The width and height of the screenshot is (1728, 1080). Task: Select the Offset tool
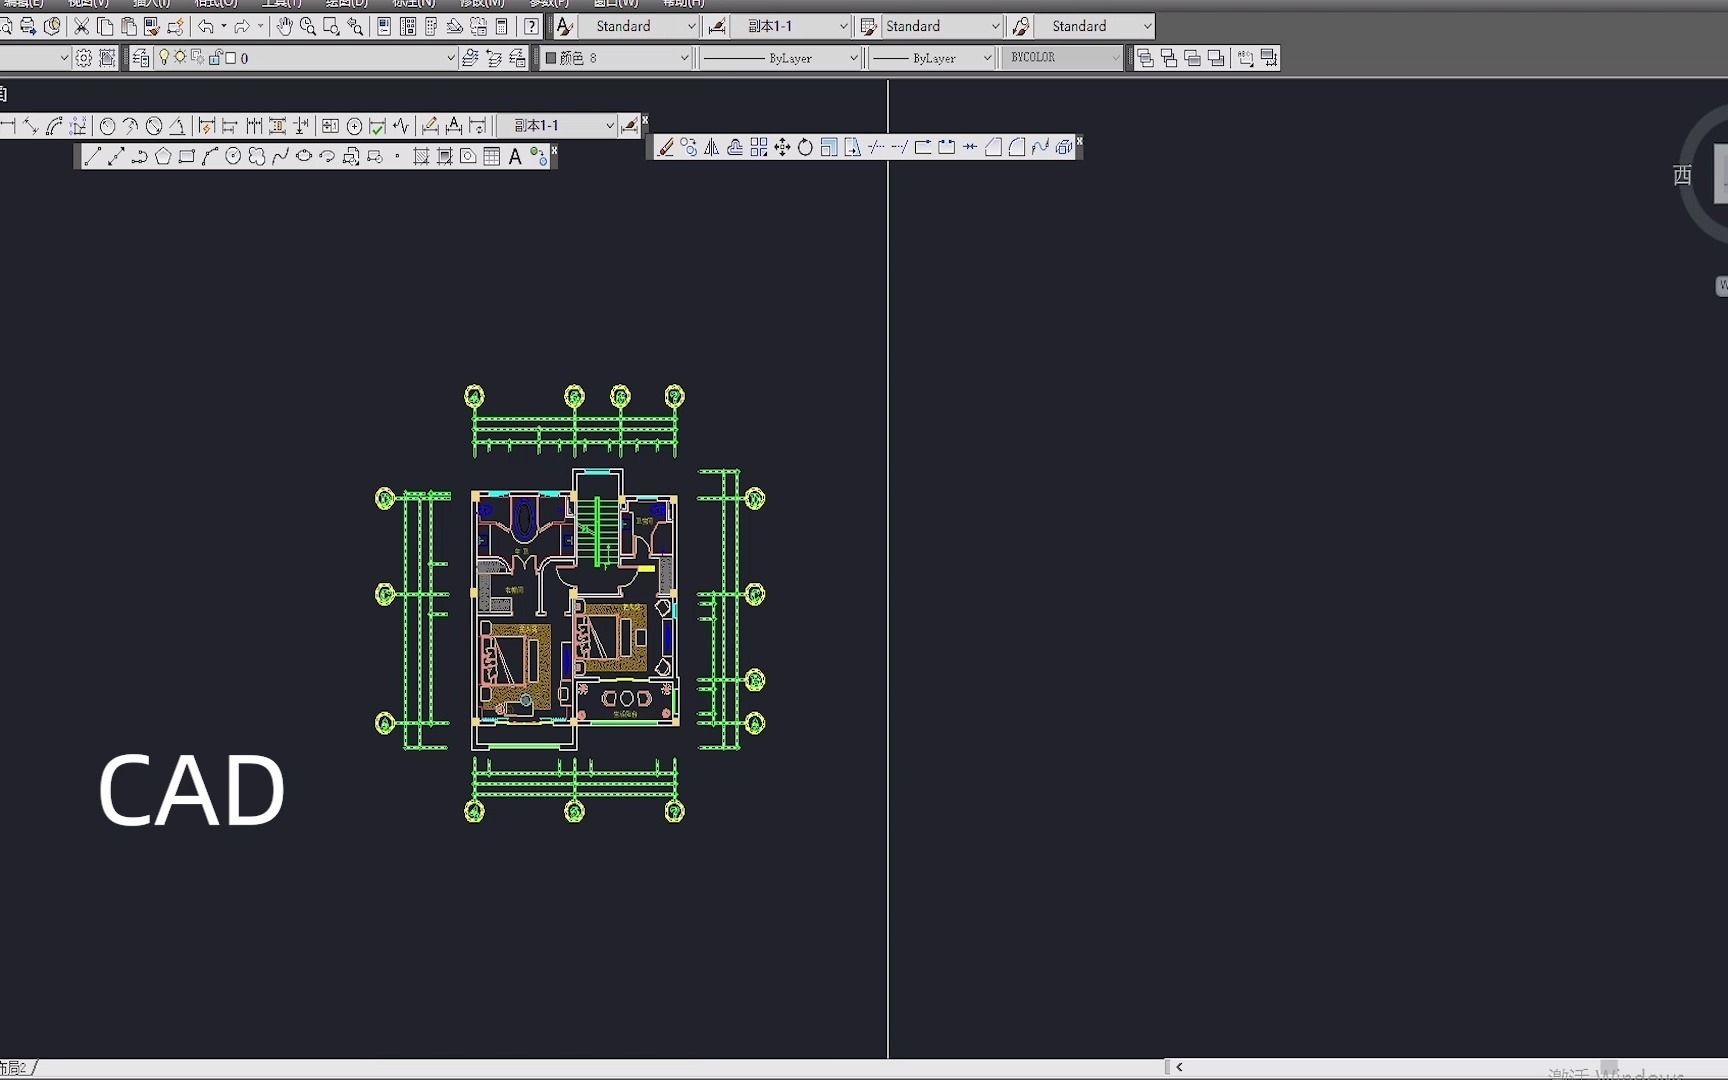(x=735, y=147)
